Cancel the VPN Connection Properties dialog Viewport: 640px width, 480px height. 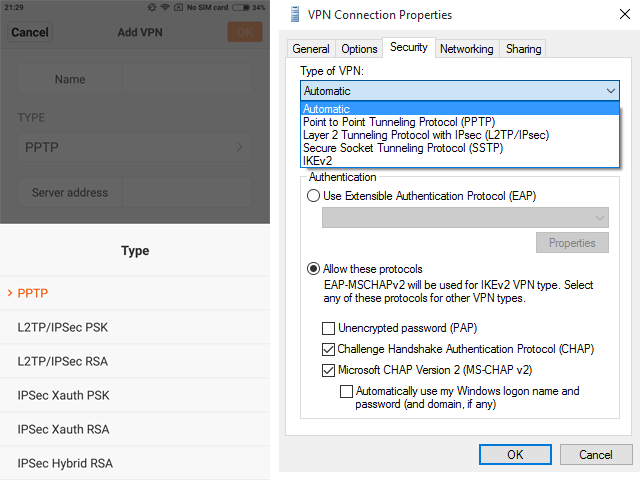click(x=596, y=455)
